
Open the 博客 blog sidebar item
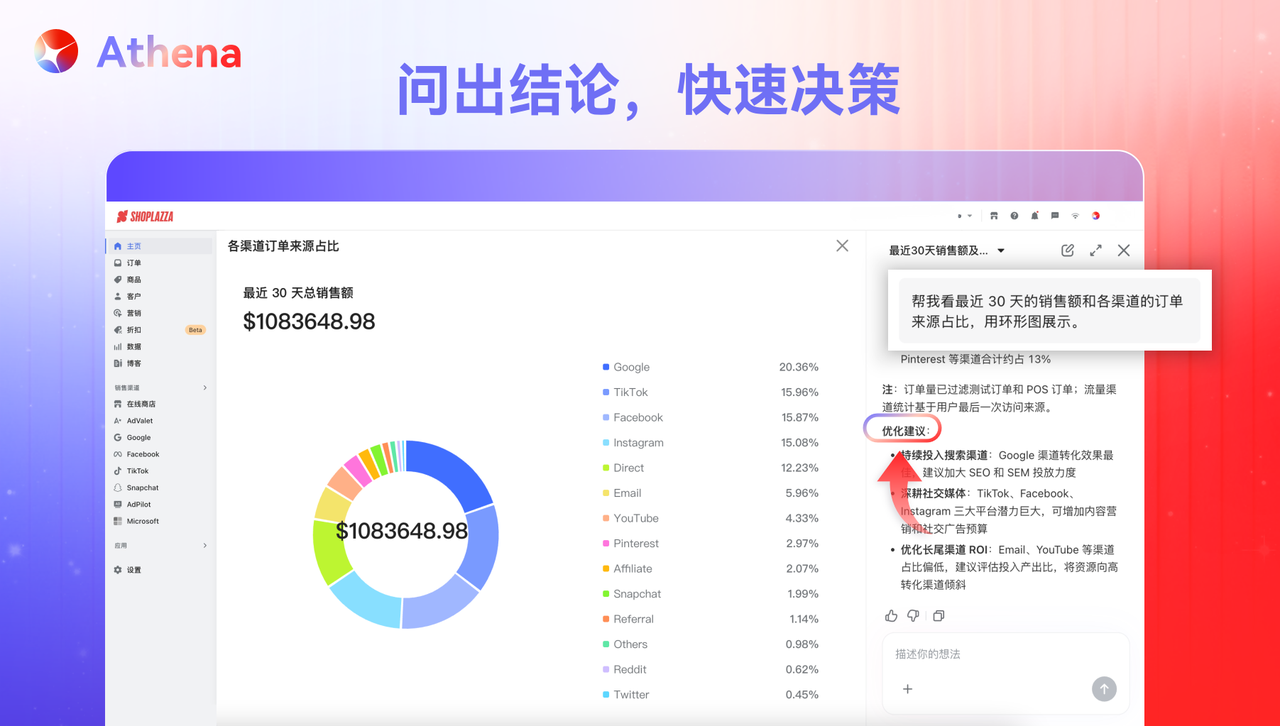159,363
